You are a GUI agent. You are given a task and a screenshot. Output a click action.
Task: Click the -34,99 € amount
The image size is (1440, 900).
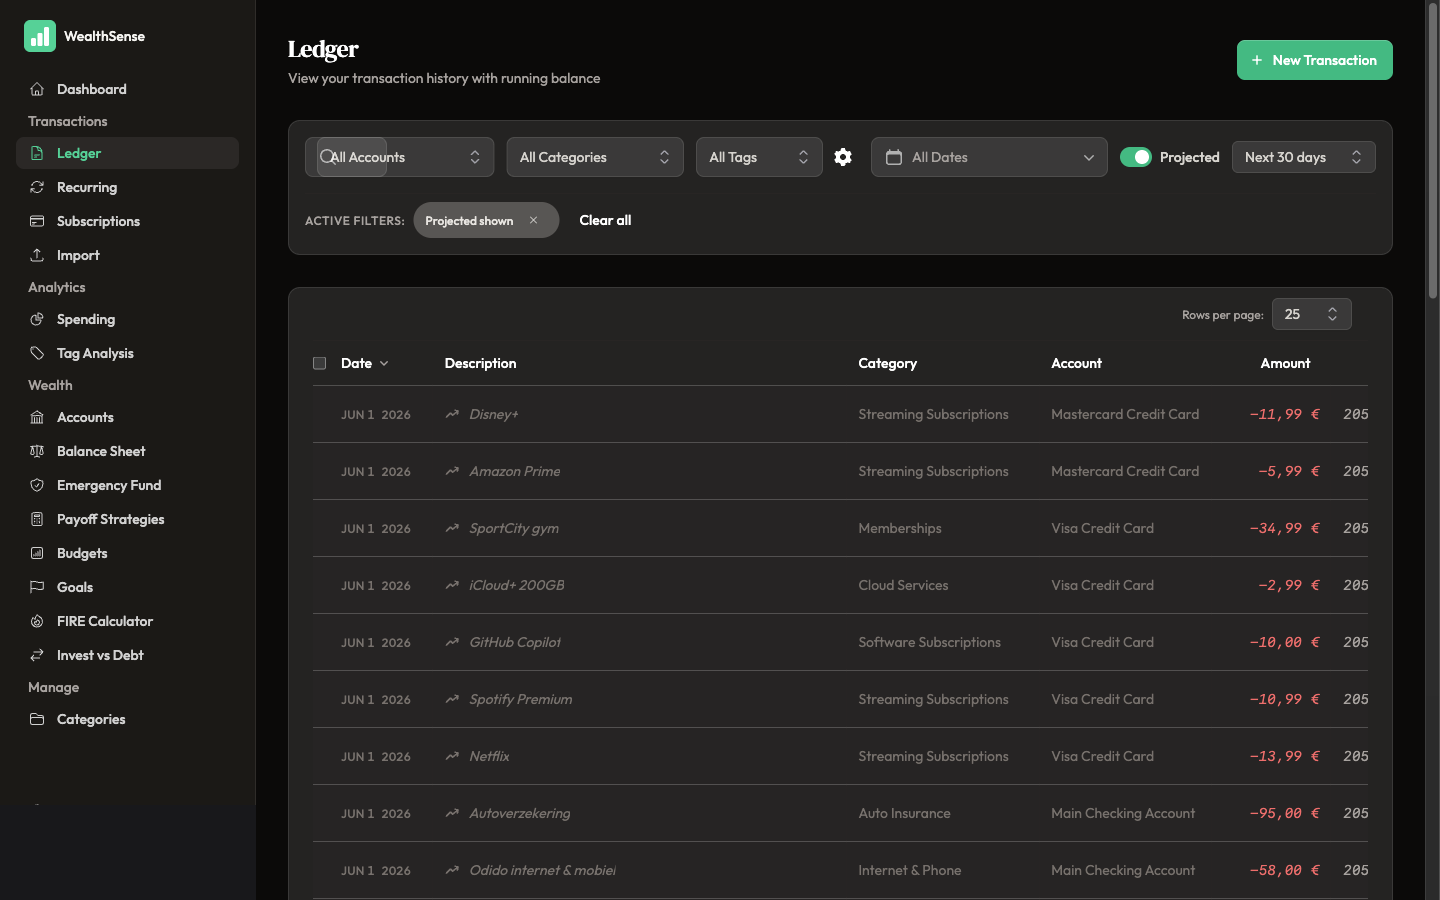pyautogui.click(x=1284, y=528)
